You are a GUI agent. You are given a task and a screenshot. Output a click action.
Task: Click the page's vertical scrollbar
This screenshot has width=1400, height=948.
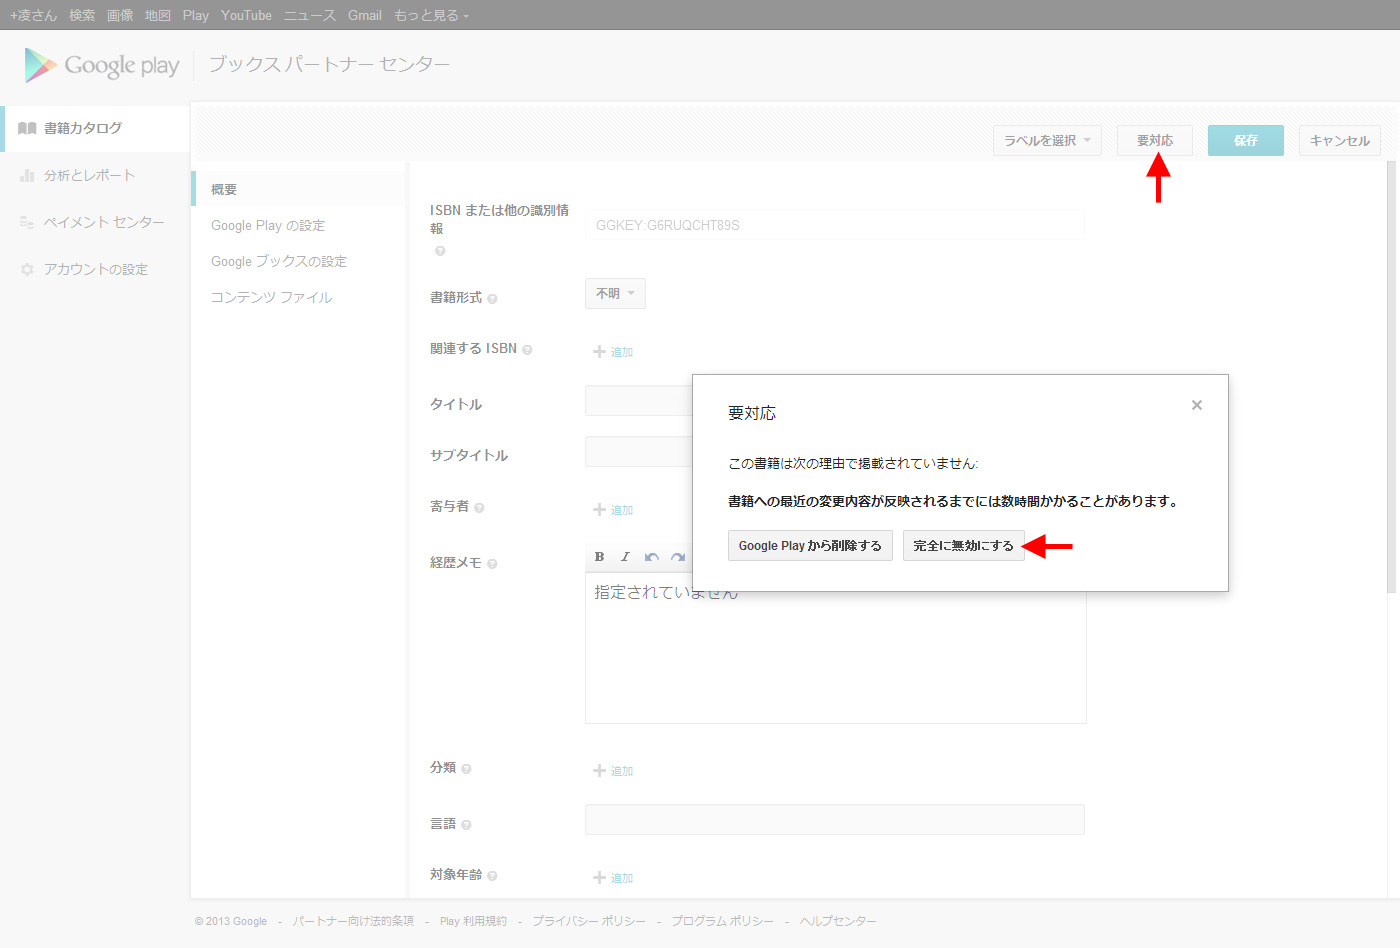tap(1392, 376)
